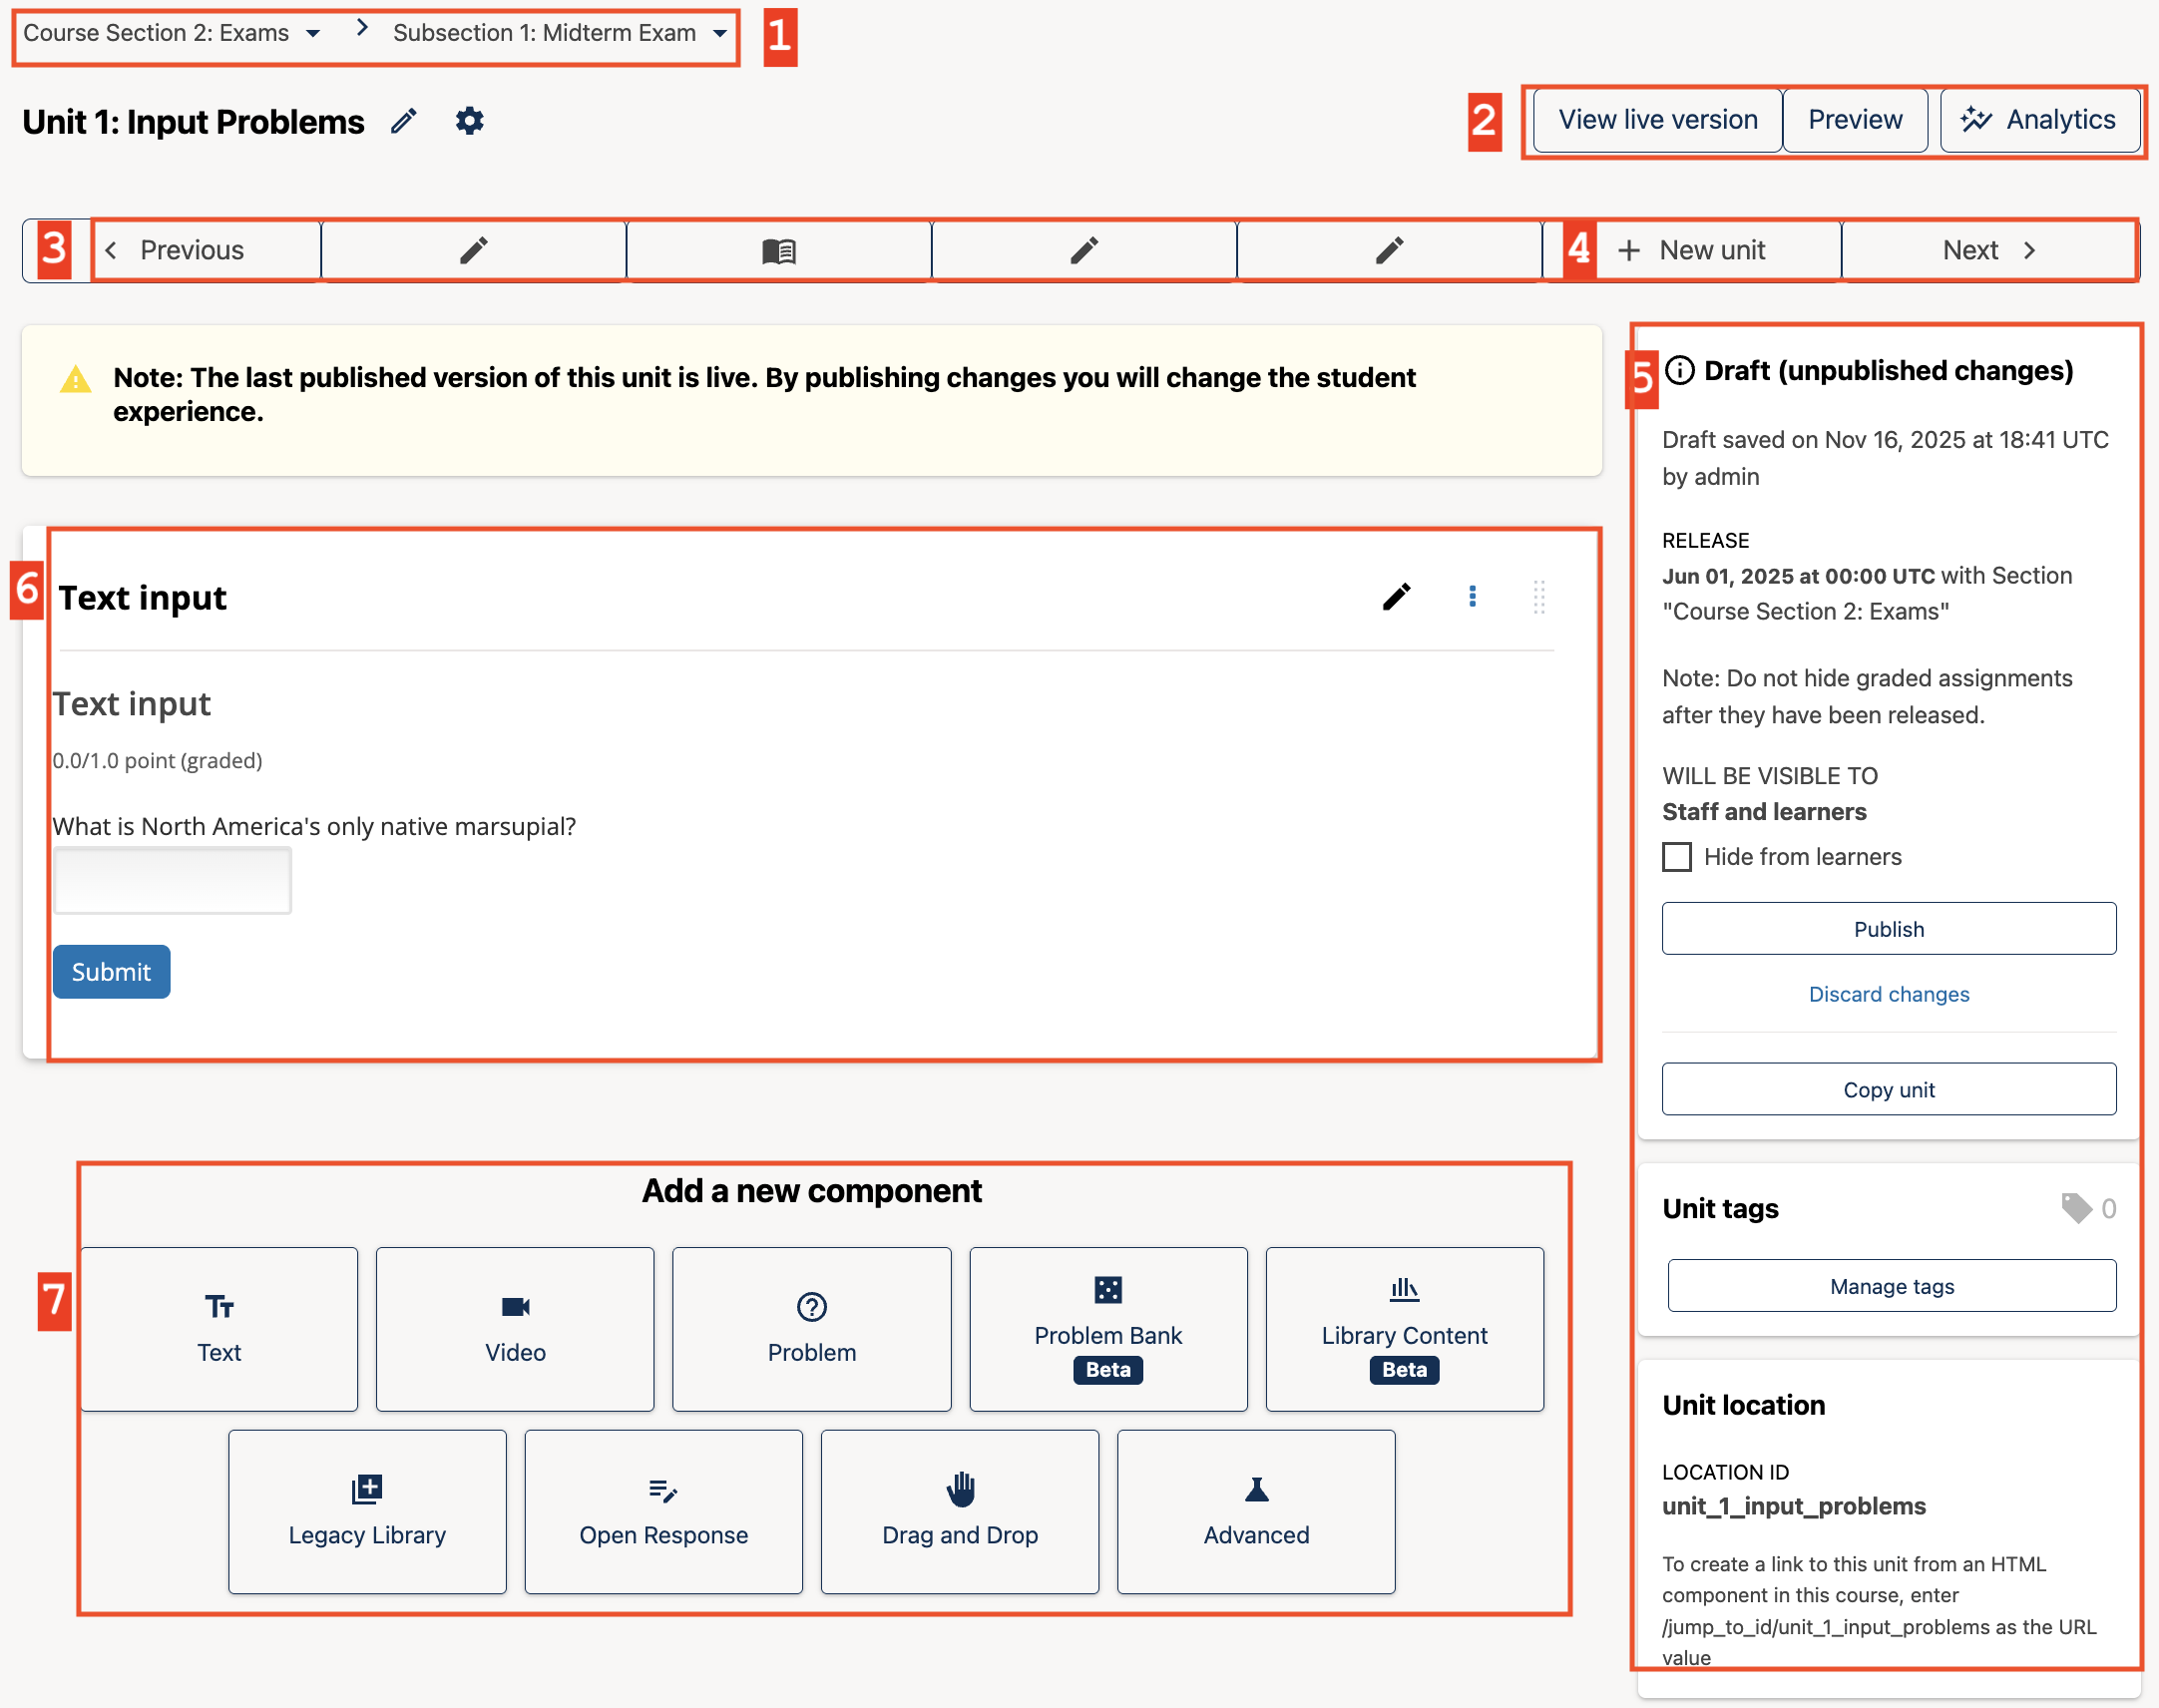Expand Subsection 1: Midterm Exam dropdown
2159x1708 pixels.
pyautogui.click(x=720, y=33)
